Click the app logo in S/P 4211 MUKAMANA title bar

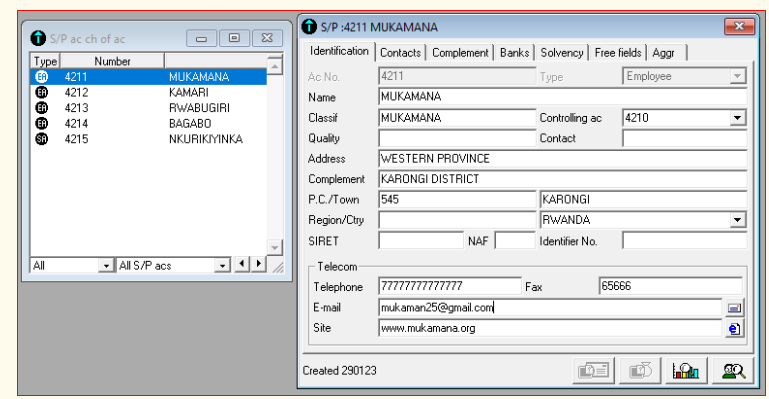[x=309, y=26]
